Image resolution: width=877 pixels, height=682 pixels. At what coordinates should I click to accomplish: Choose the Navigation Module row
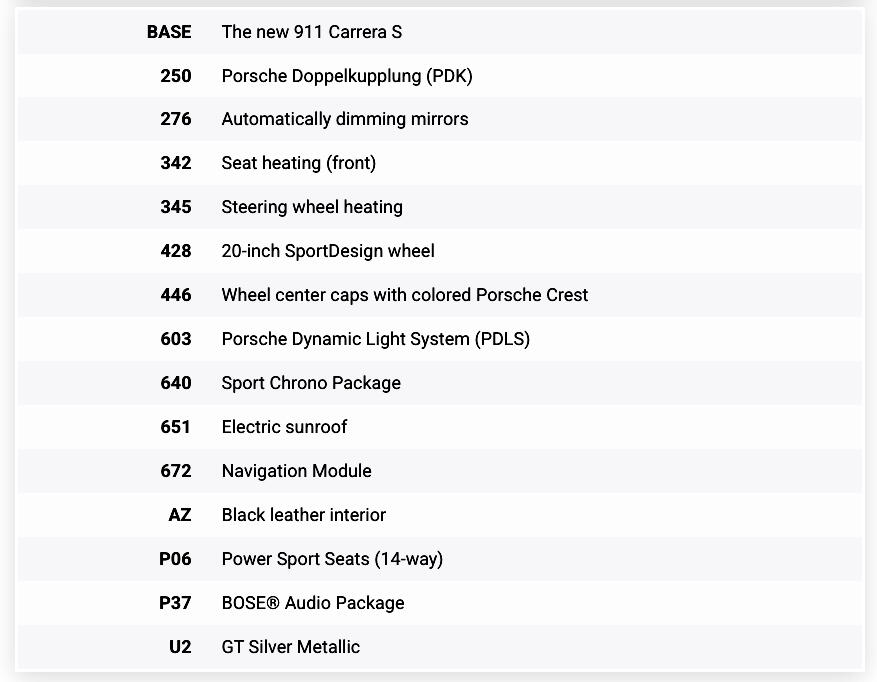click(297, 471)
